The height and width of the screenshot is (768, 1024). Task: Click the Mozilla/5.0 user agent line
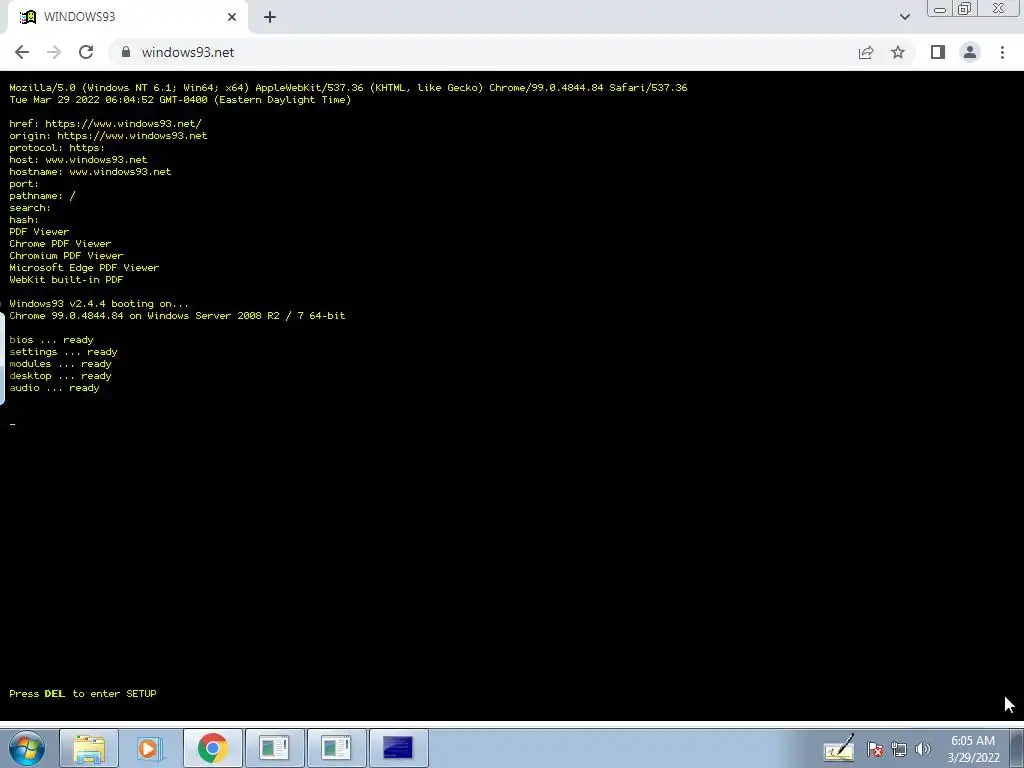pyautogui.click(x=348, y=88)
